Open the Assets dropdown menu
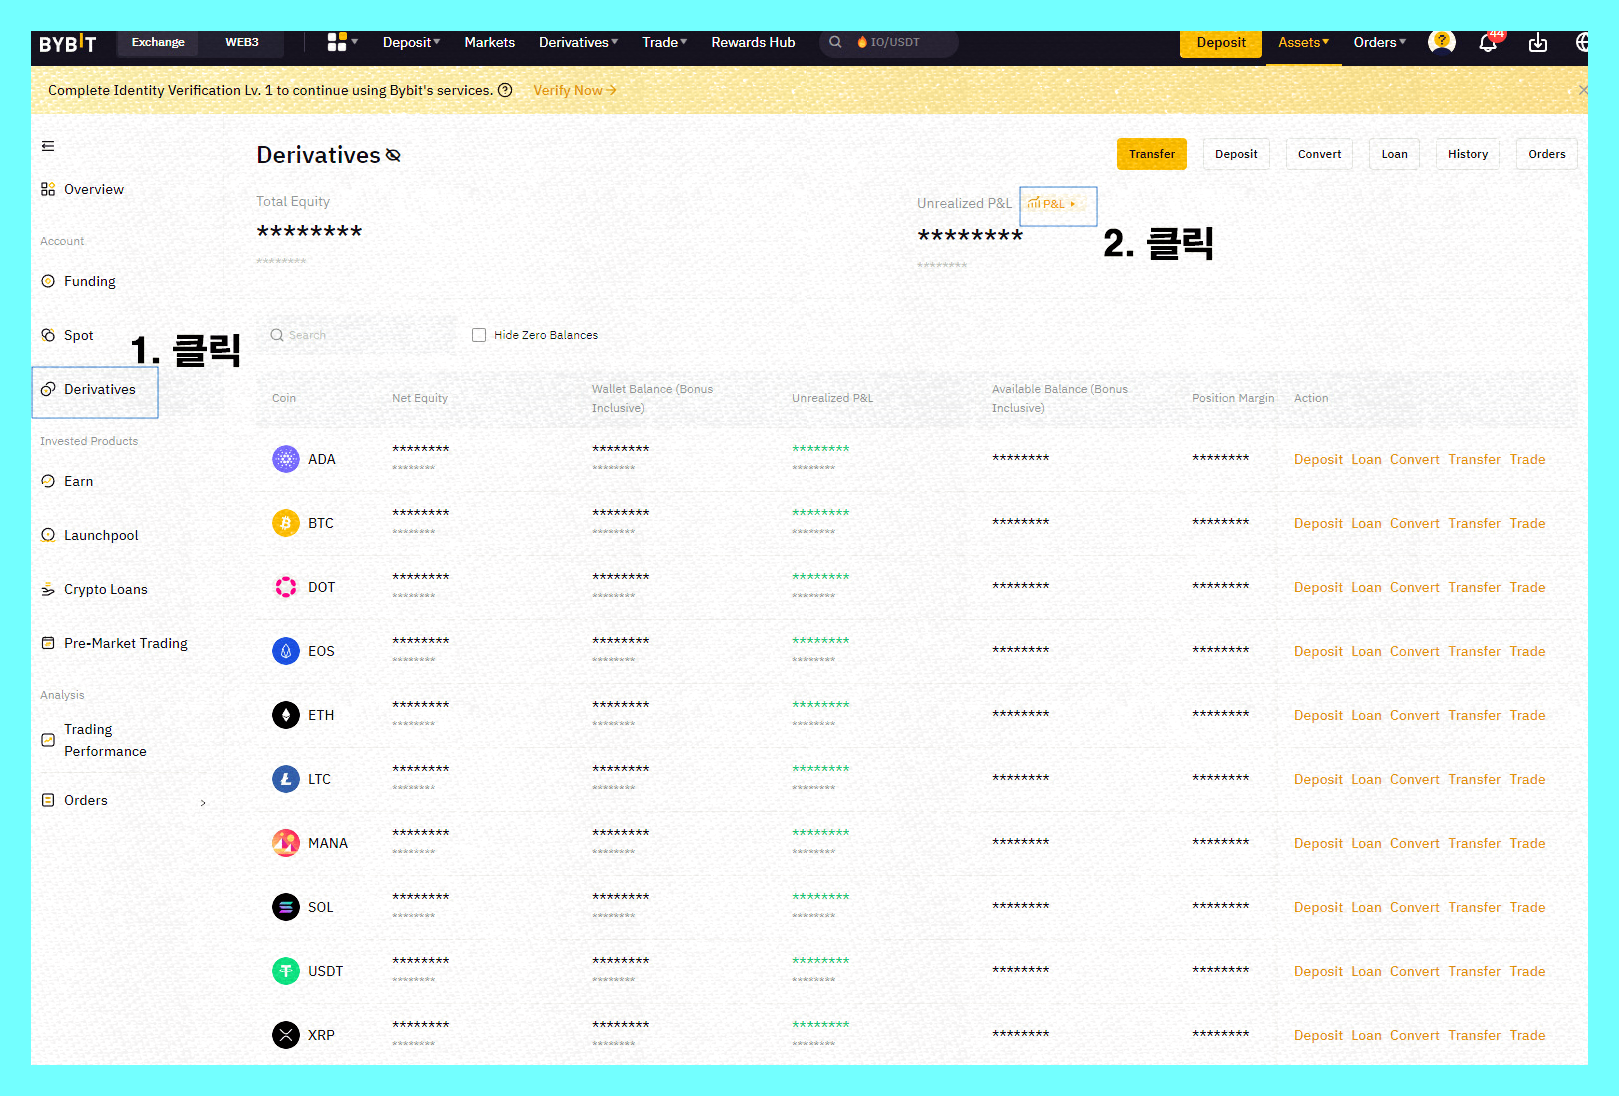Viewport: 1619px width, 1096px height. tap(1303, 42)
